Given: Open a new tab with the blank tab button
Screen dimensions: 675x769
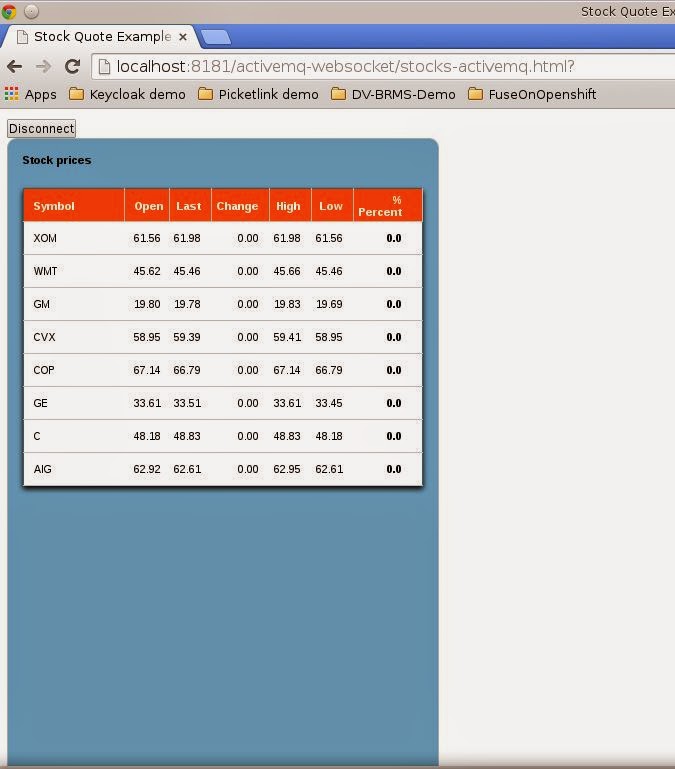Looking at the screenshot, I should 216,37.
